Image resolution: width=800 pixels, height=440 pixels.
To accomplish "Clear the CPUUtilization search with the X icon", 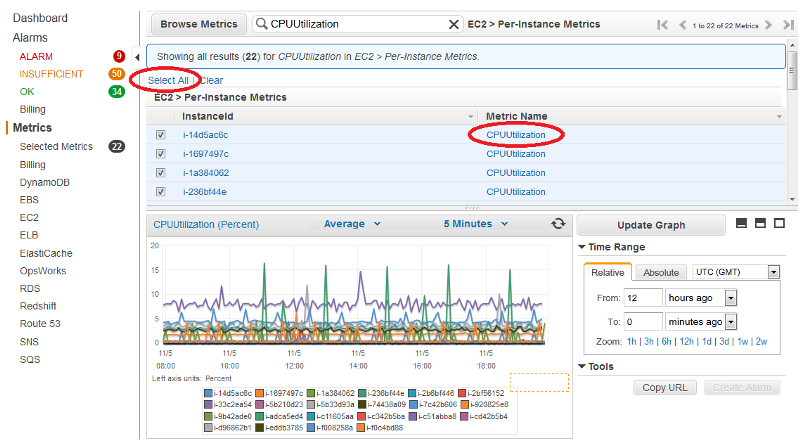I will coord(453,24).
